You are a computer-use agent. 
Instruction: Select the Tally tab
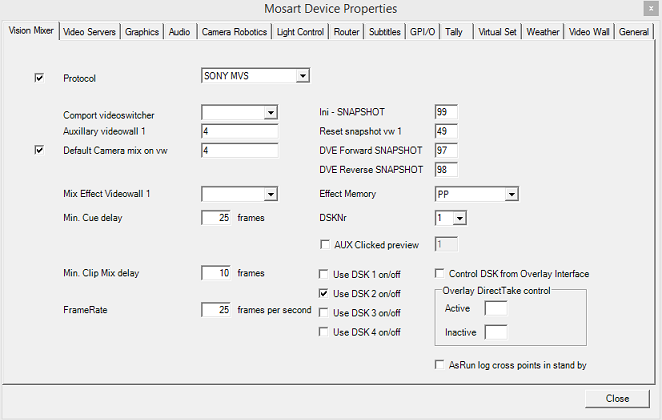point(454,32)
